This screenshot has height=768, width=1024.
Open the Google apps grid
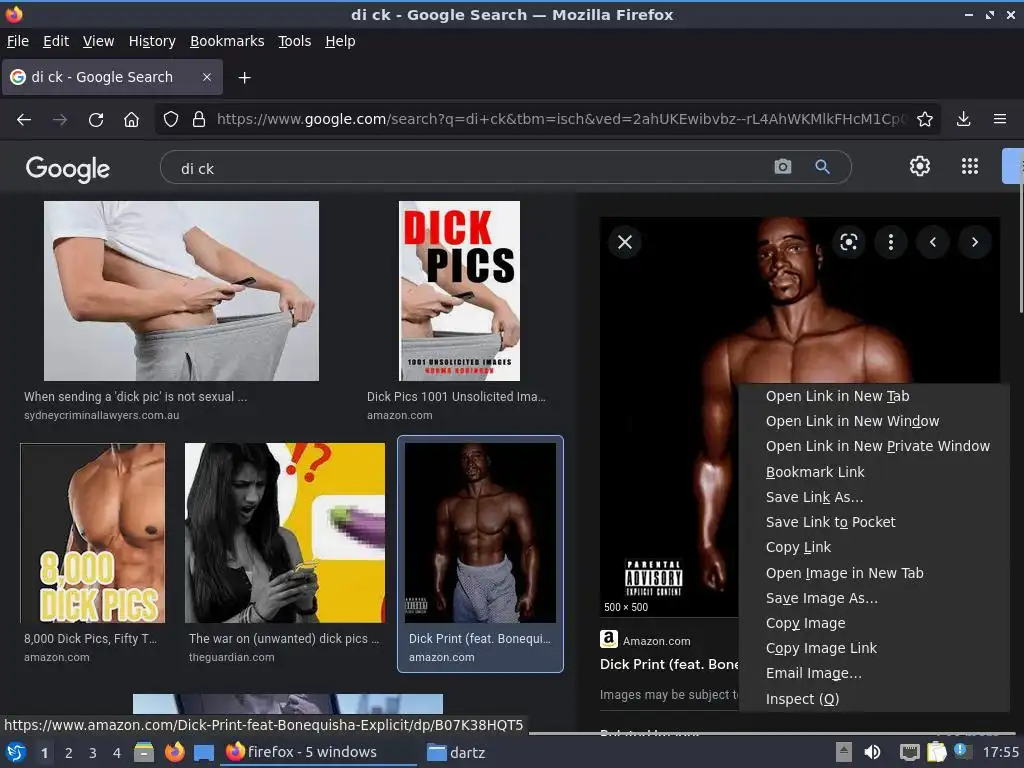pyautogui.click(x=970, y=167)
